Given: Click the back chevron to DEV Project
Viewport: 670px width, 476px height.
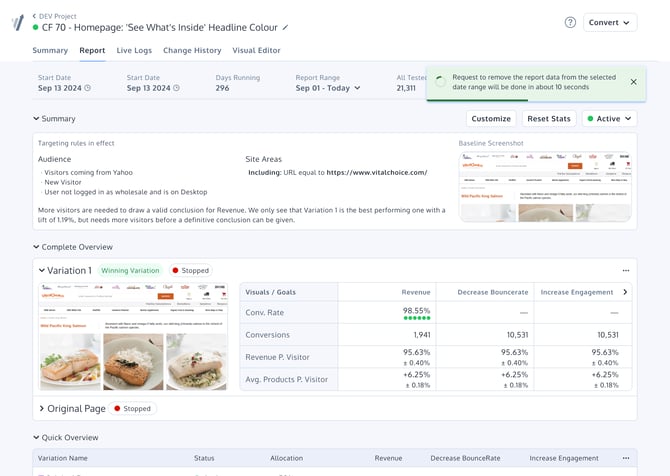Looking at the screenshot, I should point(34,16).
